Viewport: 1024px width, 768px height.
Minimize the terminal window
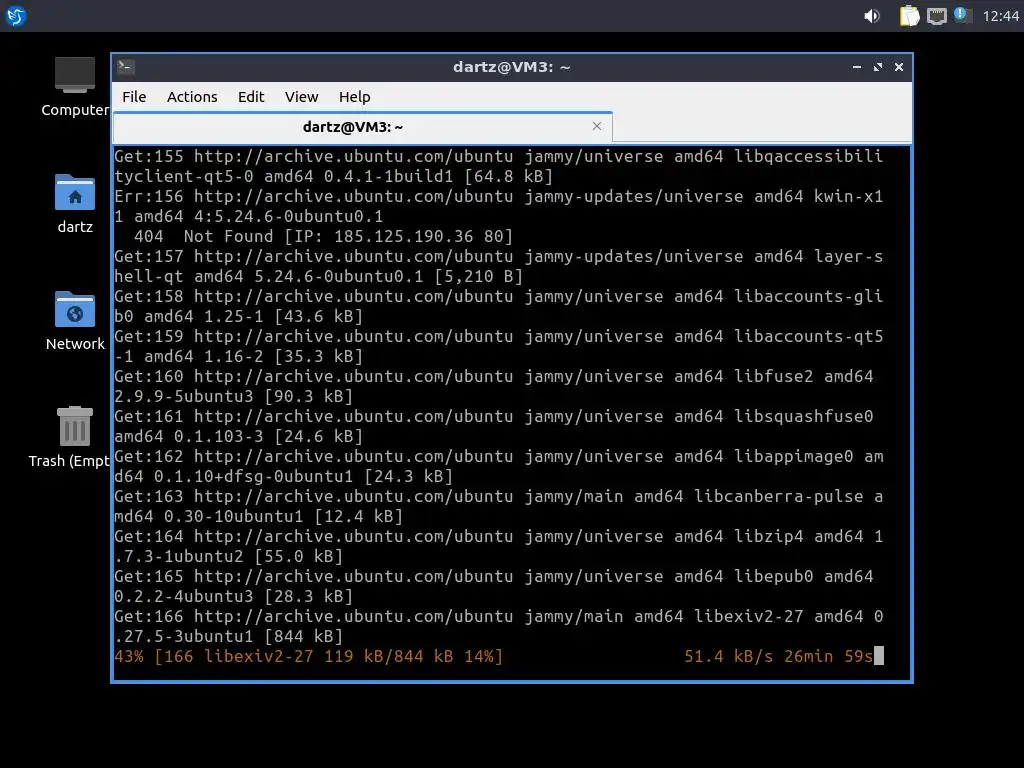[x=857, y=67]
